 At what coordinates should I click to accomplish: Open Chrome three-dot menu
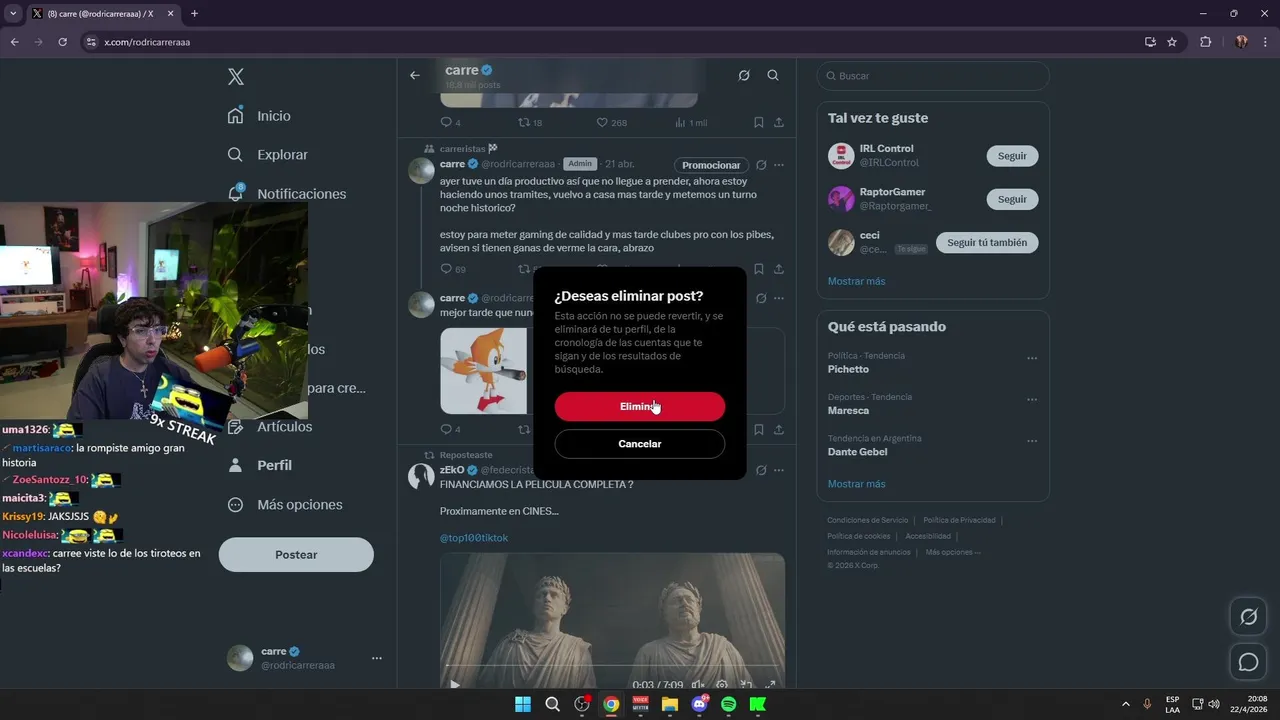pos(1265,42)
